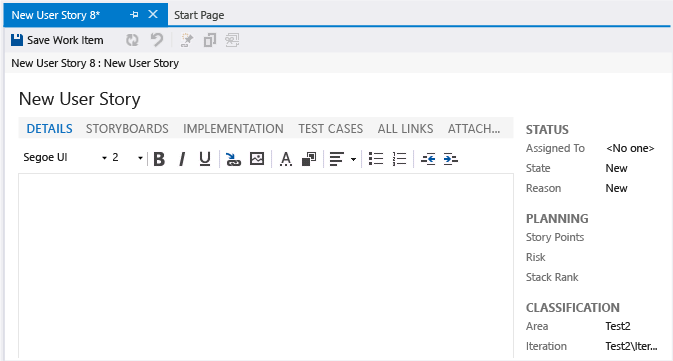Screen dimensions: 673x361
Task: Open the Assigned To <No one> field
Action: 630,148
